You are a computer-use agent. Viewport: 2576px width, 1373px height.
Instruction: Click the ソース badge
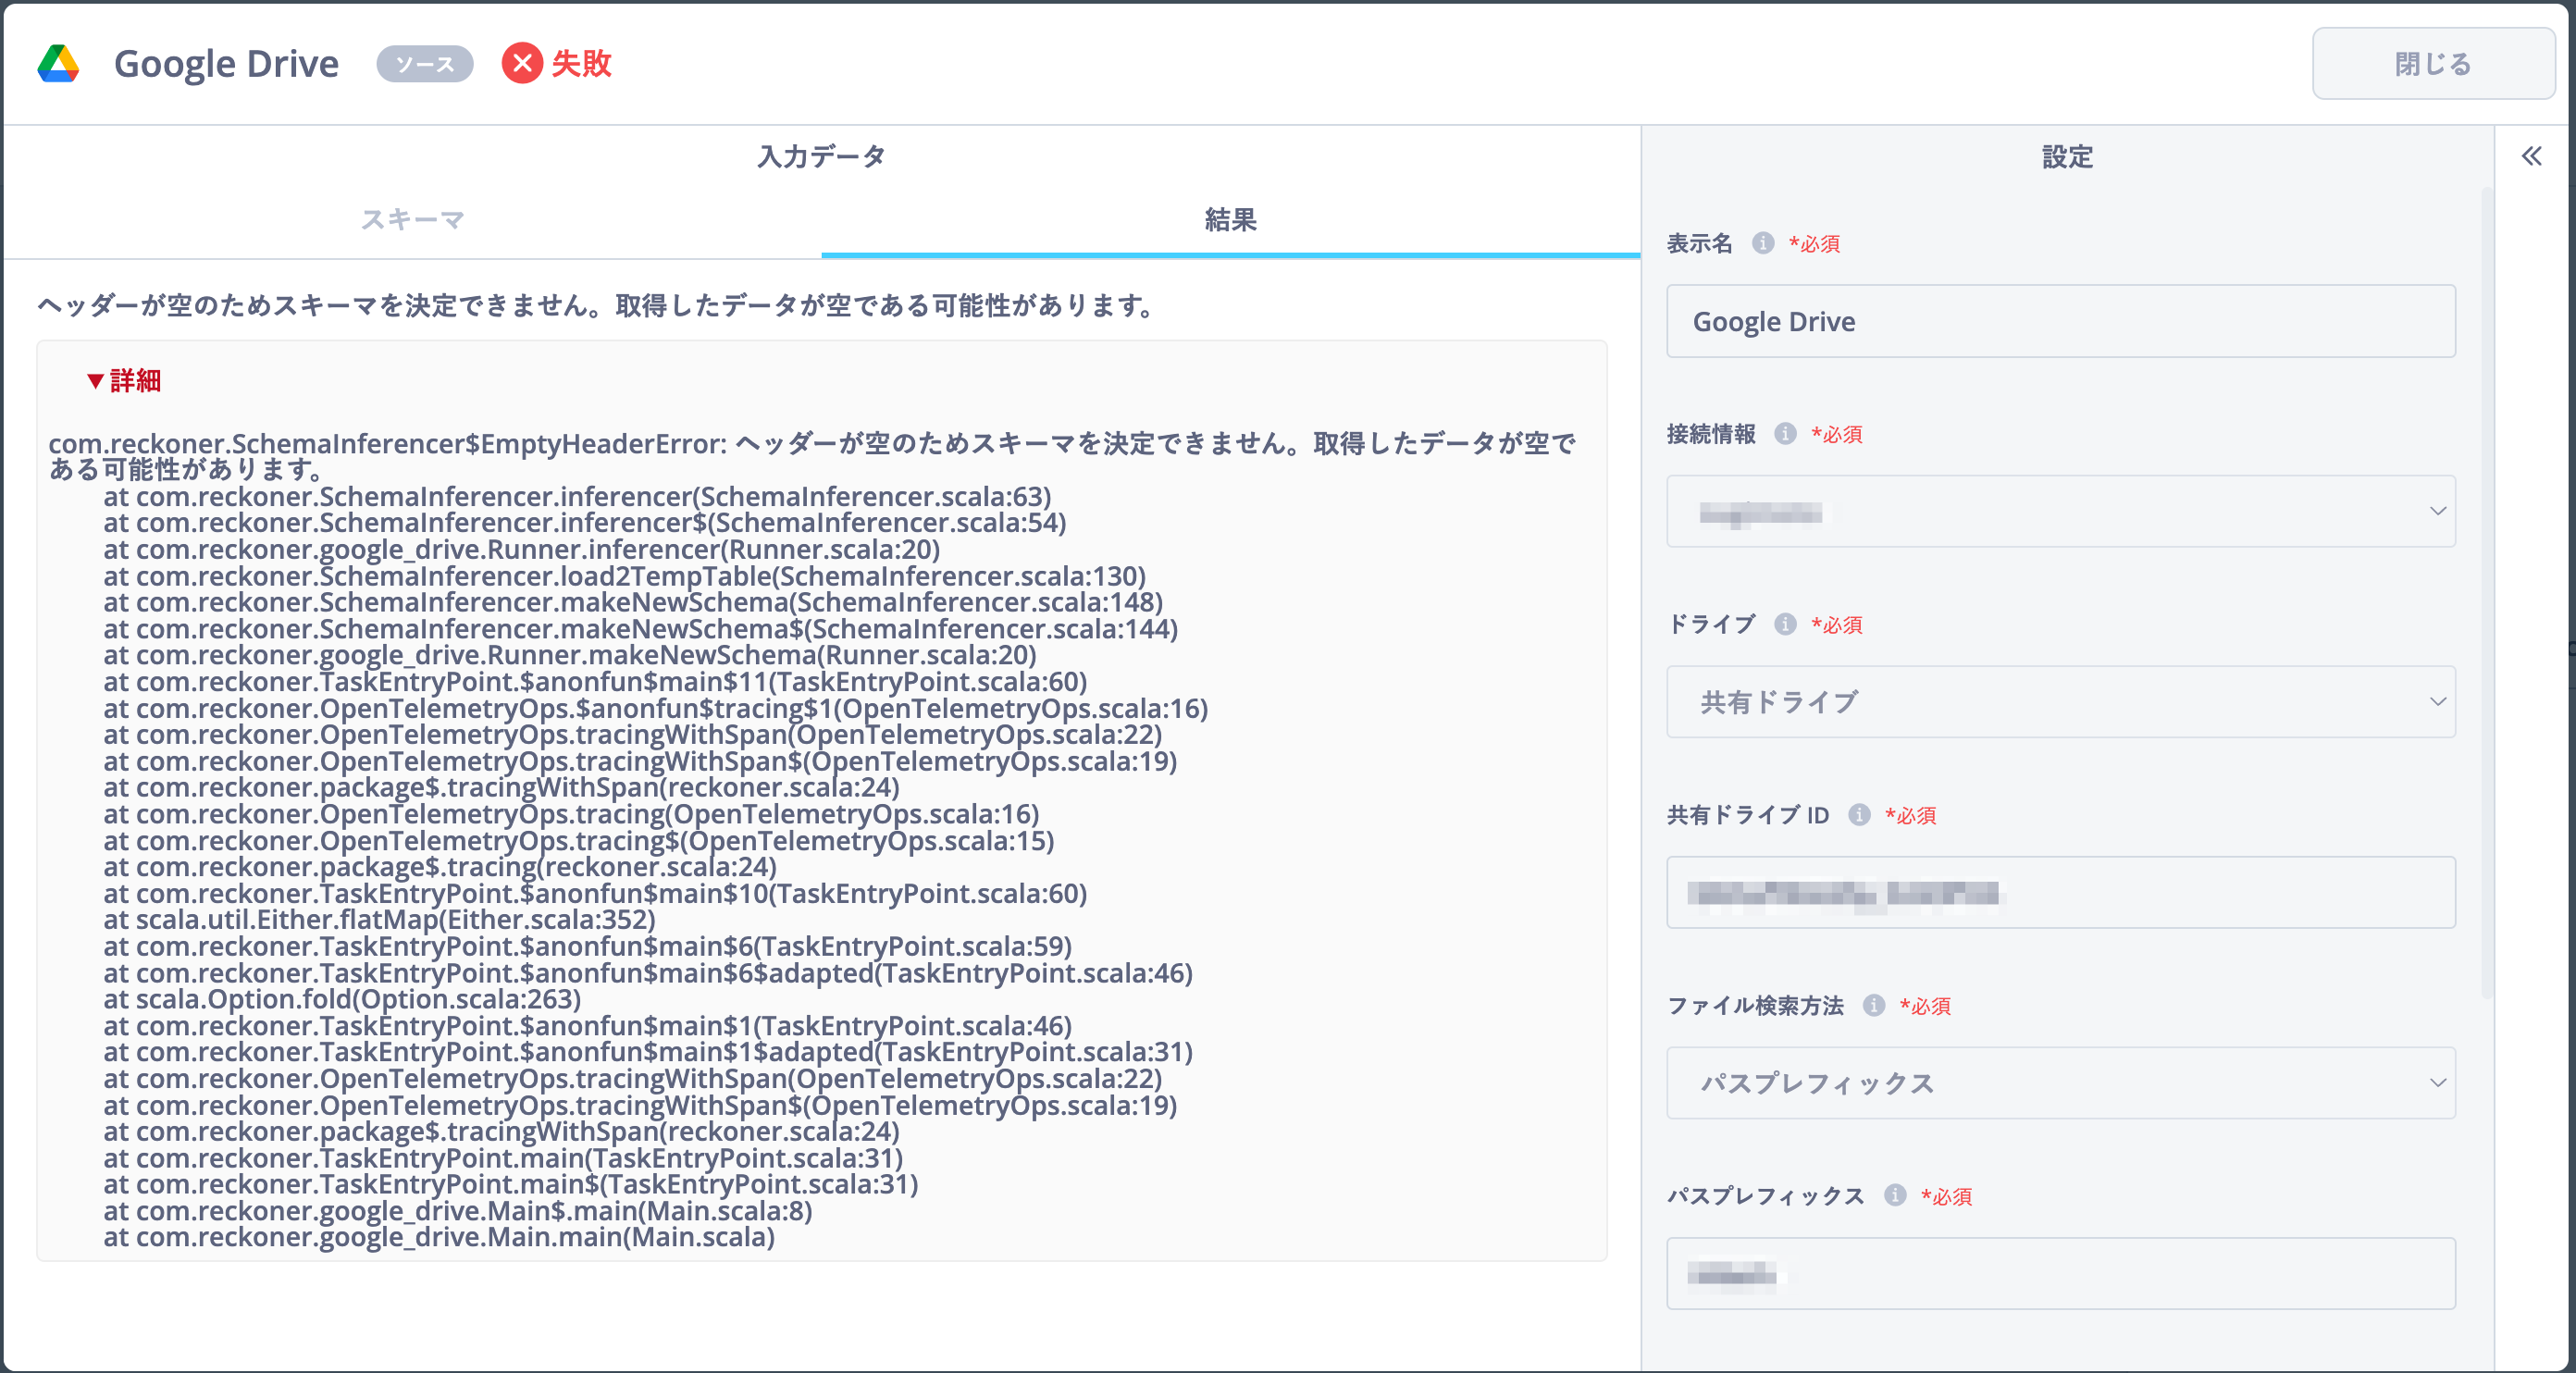point(425,64)
